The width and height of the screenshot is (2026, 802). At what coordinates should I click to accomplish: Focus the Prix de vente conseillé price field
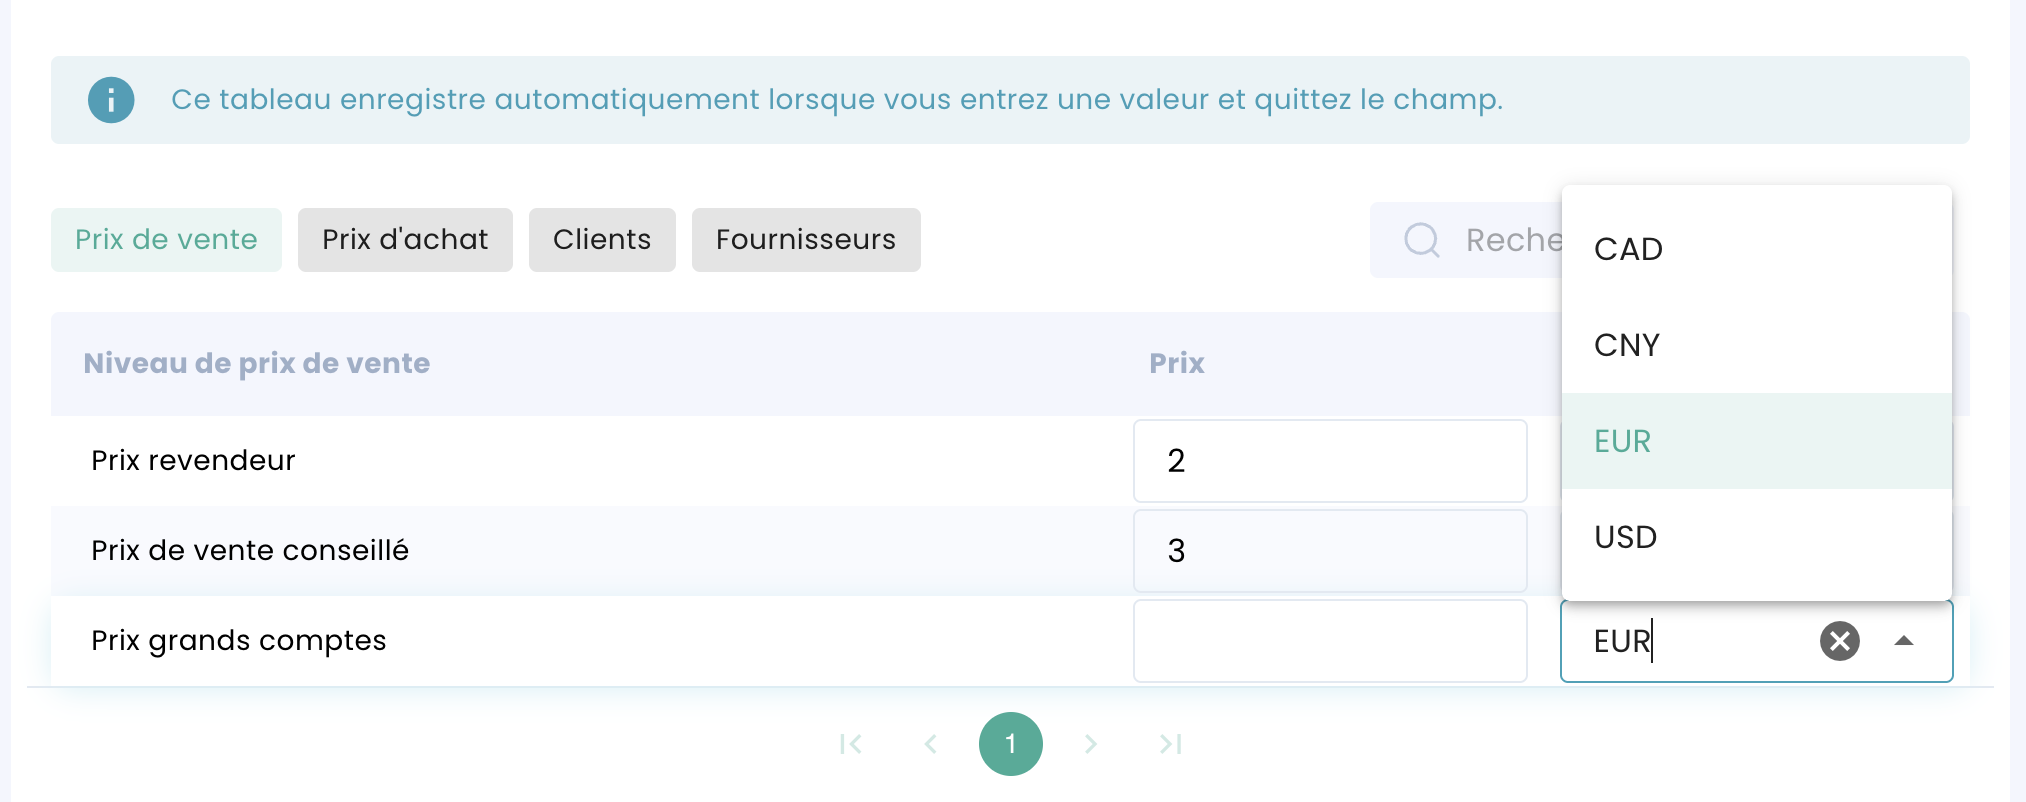[x=1330, y=551]
